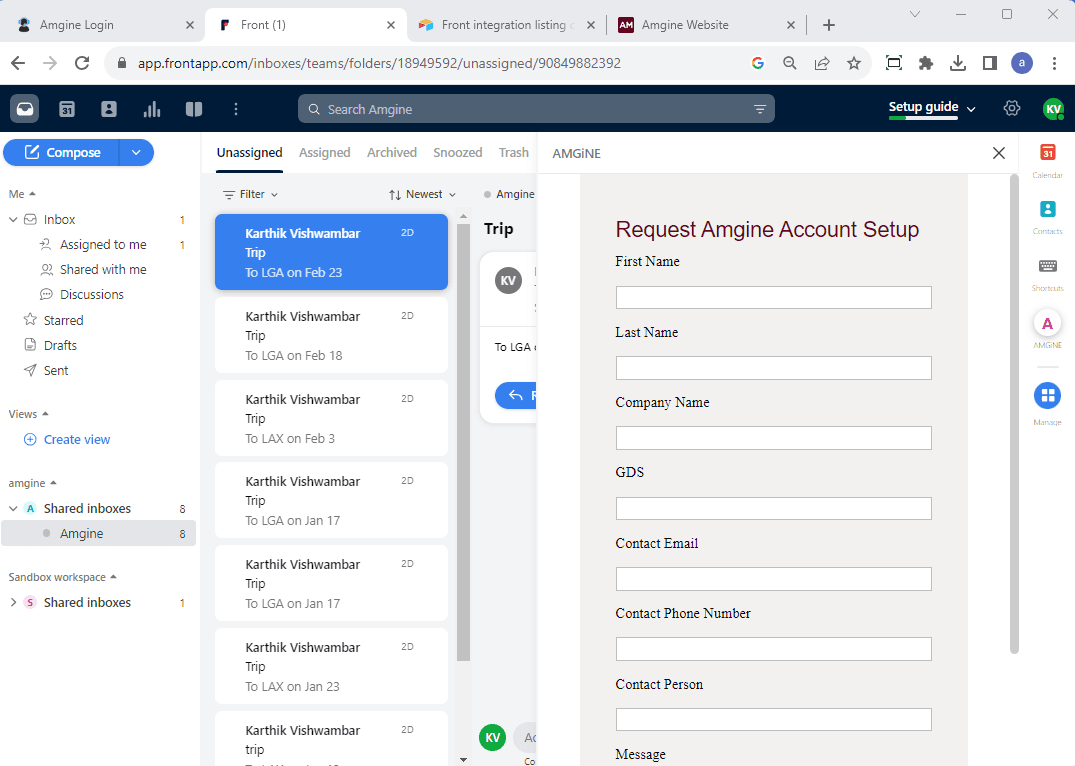Open the AMGiNE plugin icon in the sidebar
This screenshot has height=766, width=1075.
[1048, 324]
